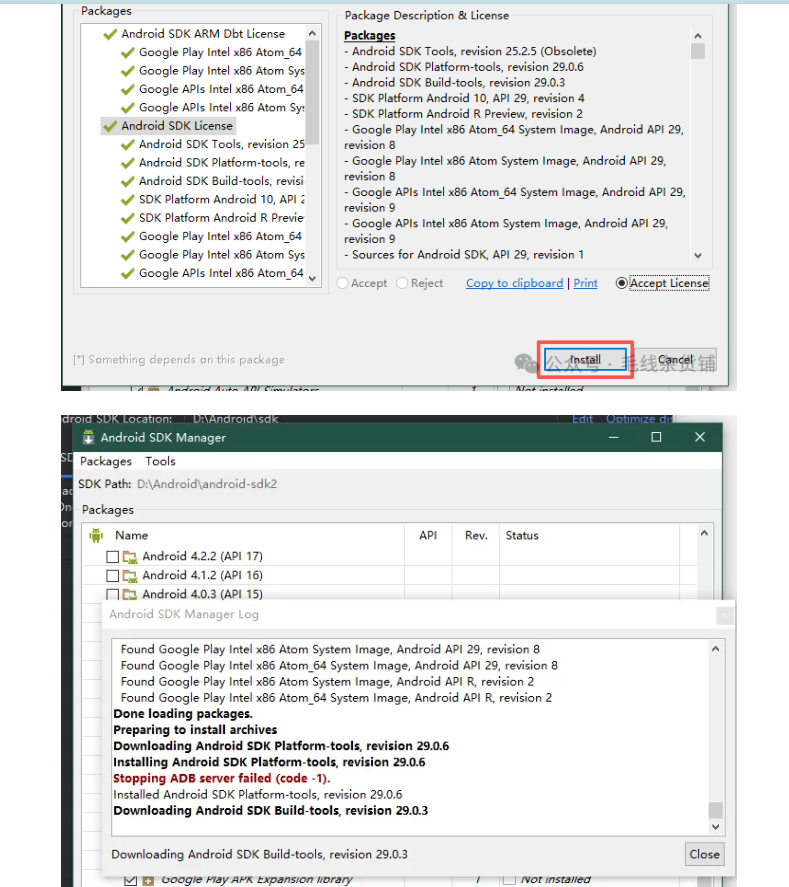The height and width of the screenshot is (887, 789).
Task: Click down arrow of license description scrollbar
Action: tap(698, 256)
